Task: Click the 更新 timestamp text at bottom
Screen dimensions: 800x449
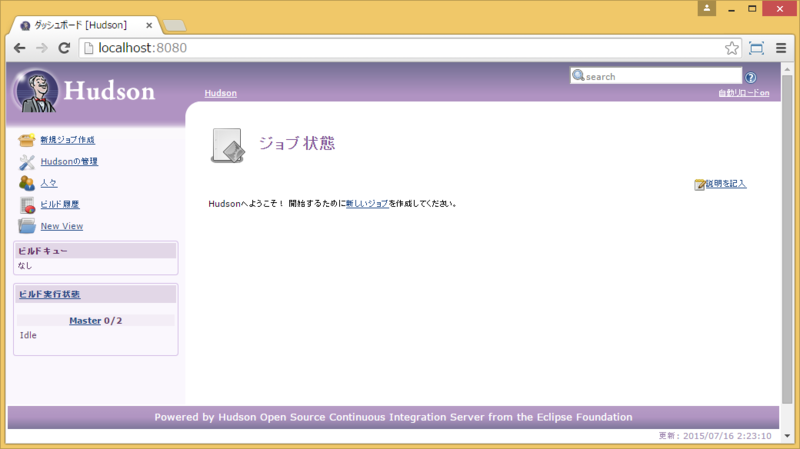Action: (715, 436)
